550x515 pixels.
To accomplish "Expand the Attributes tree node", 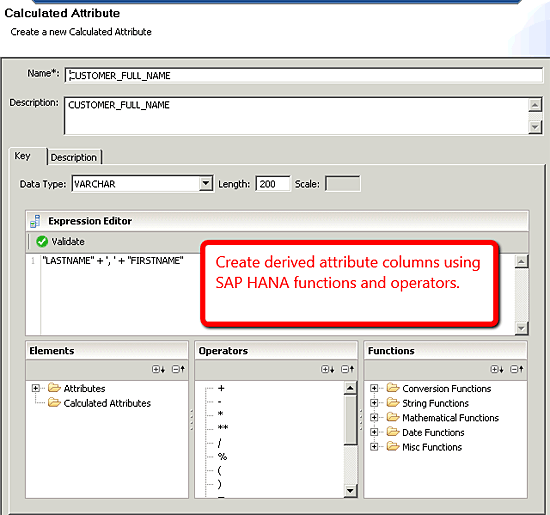I will tap(35, 388).
